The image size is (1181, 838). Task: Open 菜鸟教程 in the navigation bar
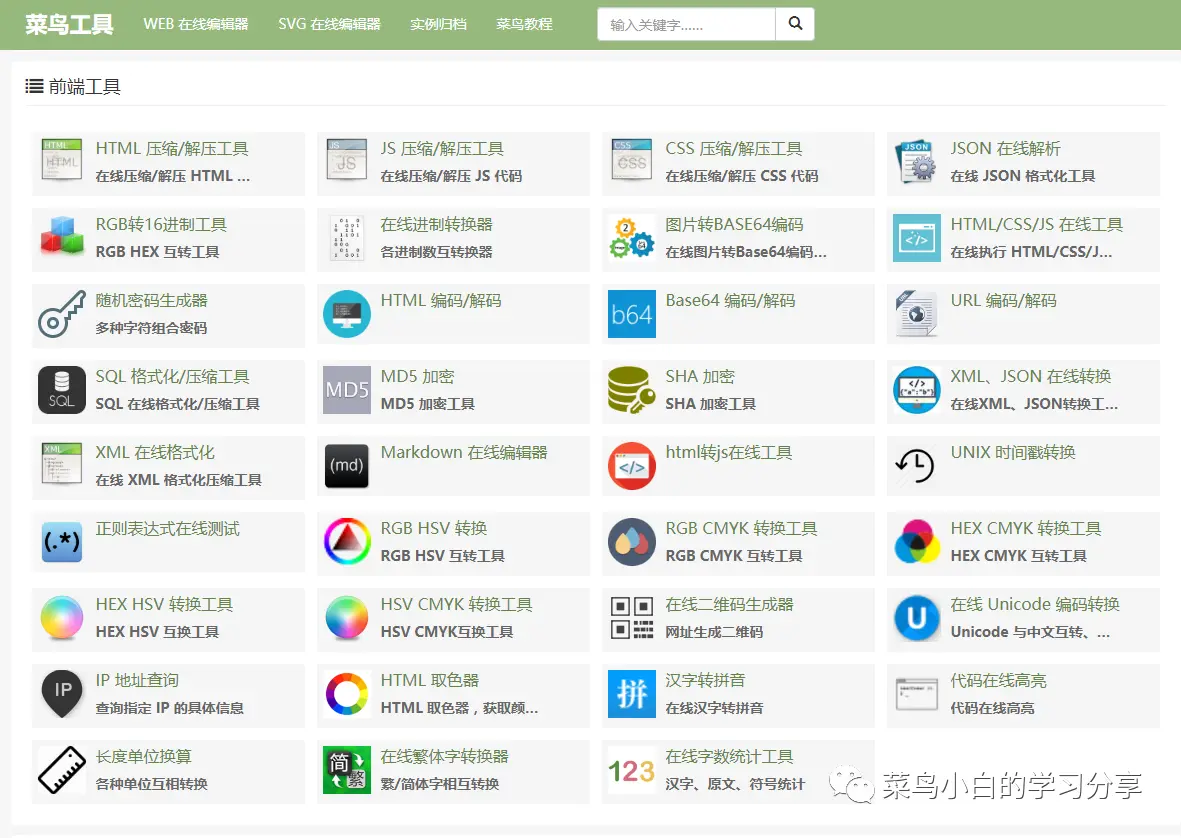click(x=524, y=24)
